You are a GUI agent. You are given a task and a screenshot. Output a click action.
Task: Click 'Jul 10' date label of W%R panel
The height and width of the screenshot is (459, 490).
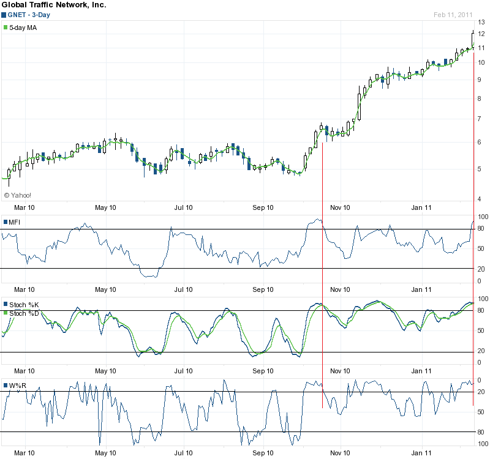[x=183, y=453]
